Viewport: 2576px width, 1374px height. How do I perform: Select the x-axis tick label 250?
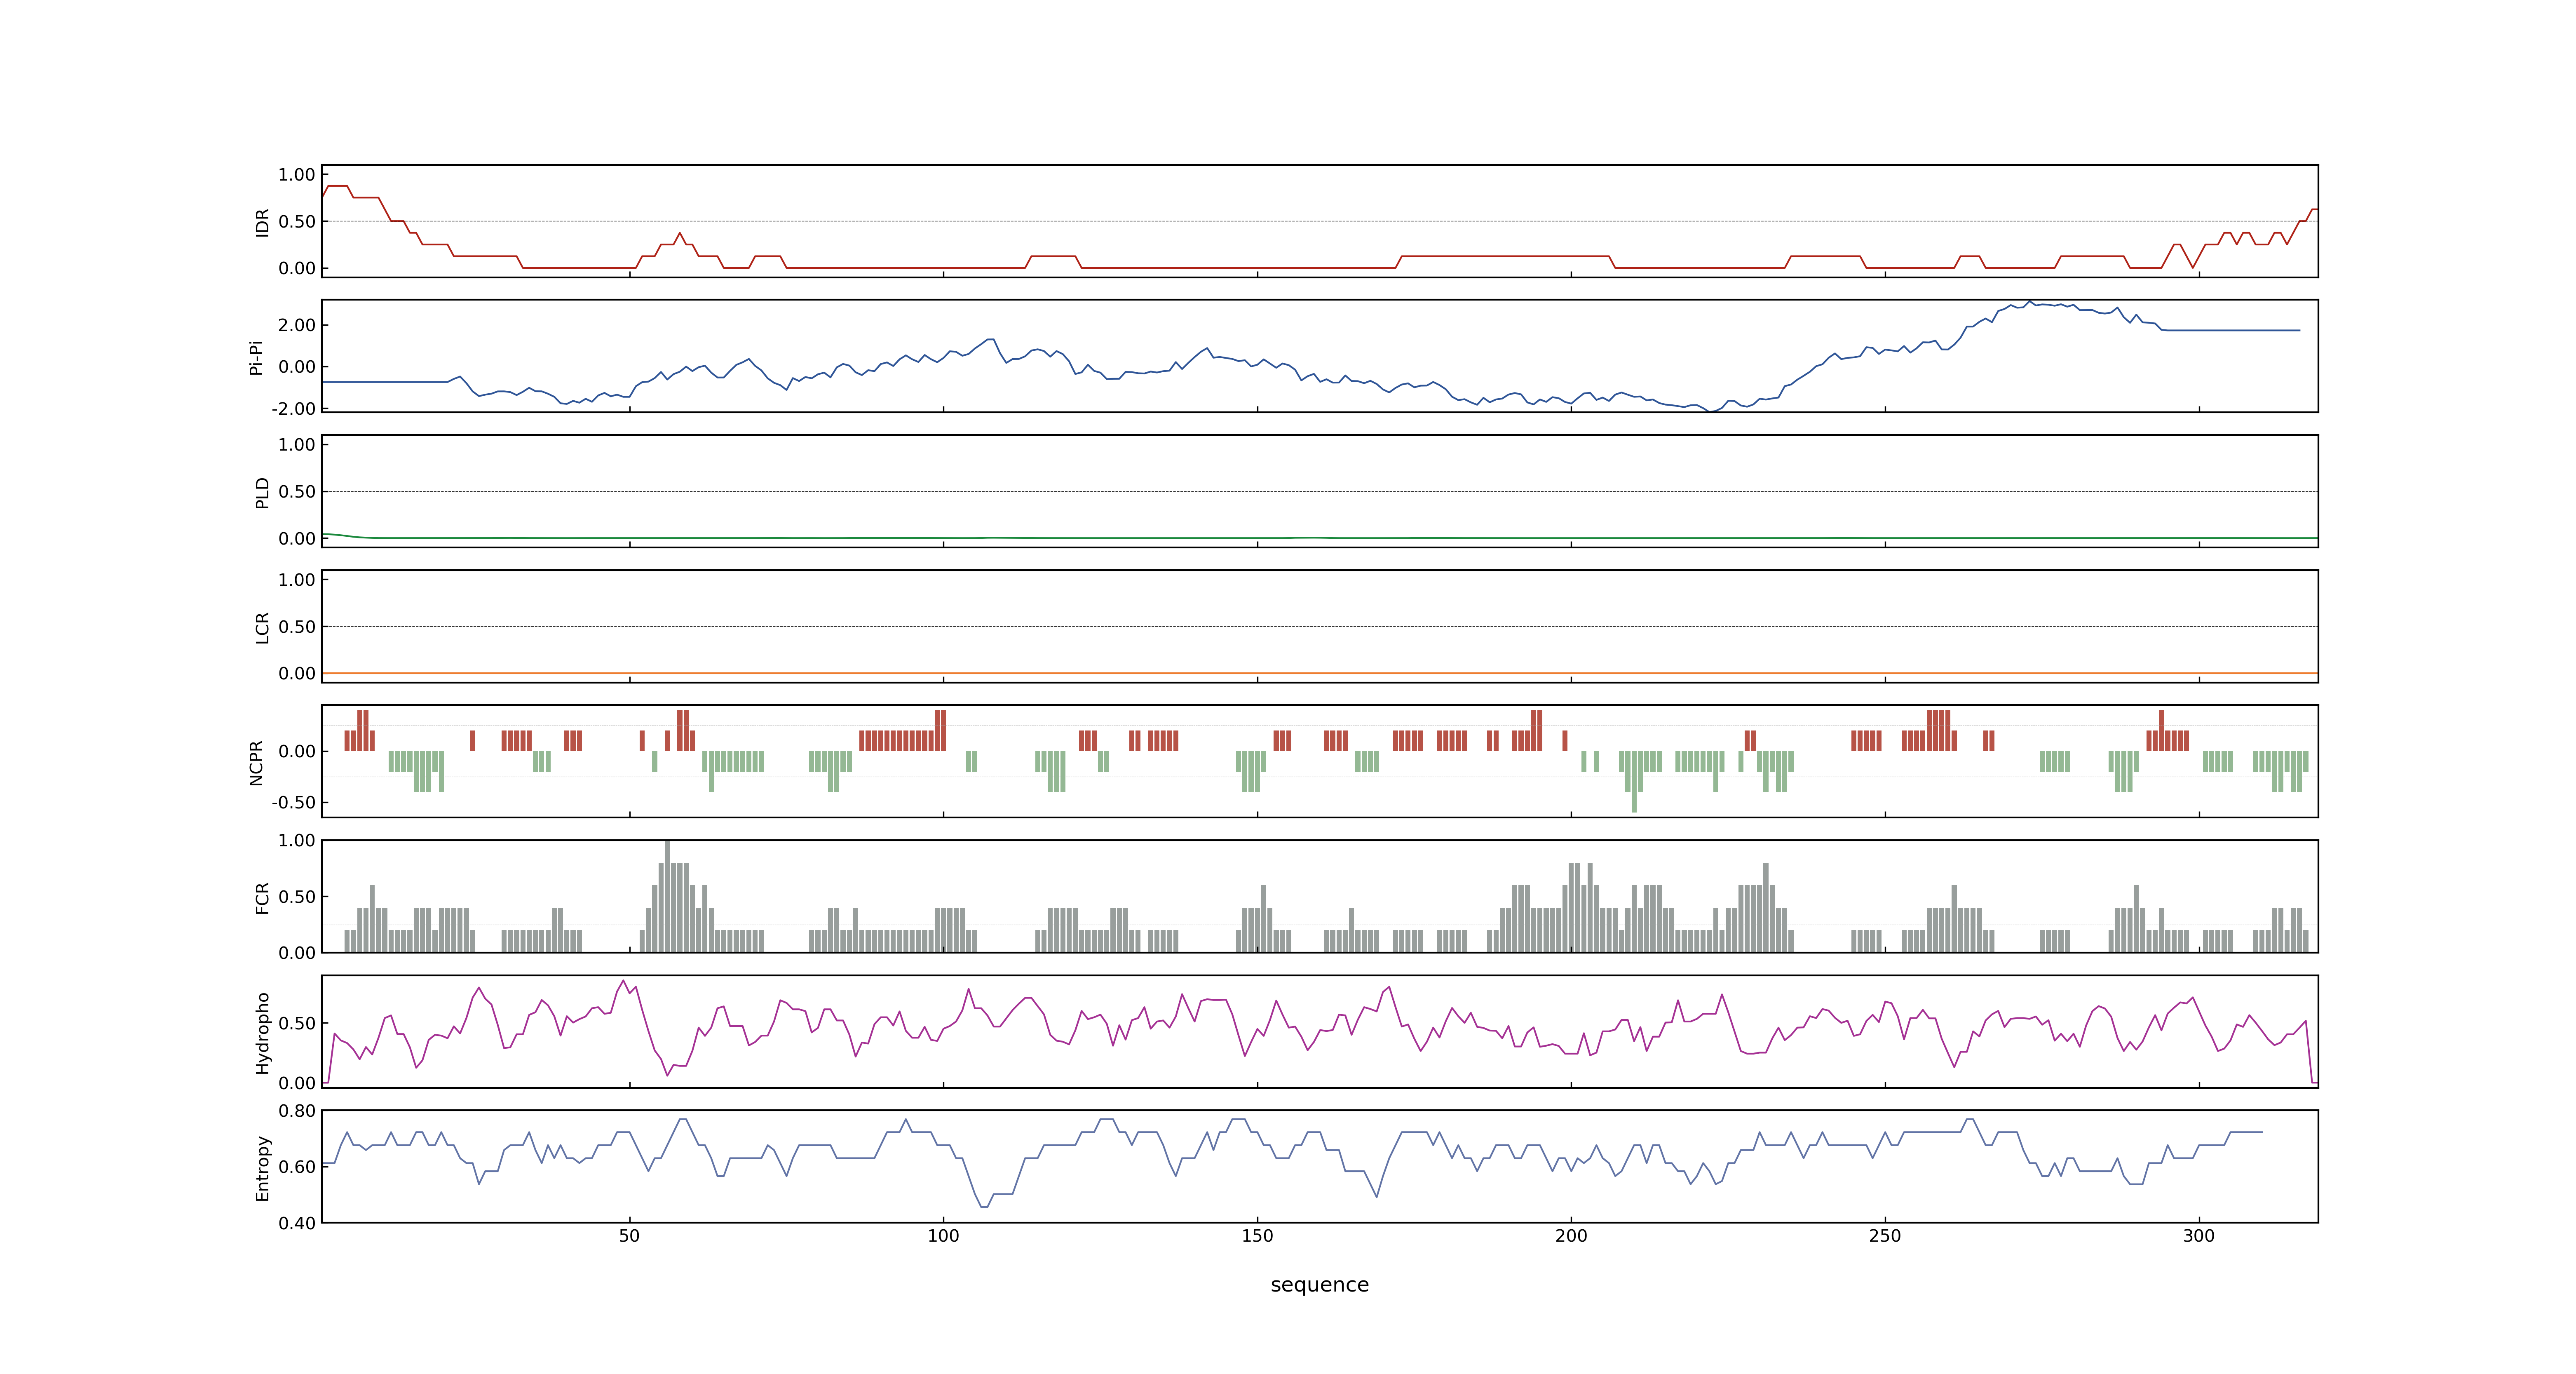coord(1885,1236)
